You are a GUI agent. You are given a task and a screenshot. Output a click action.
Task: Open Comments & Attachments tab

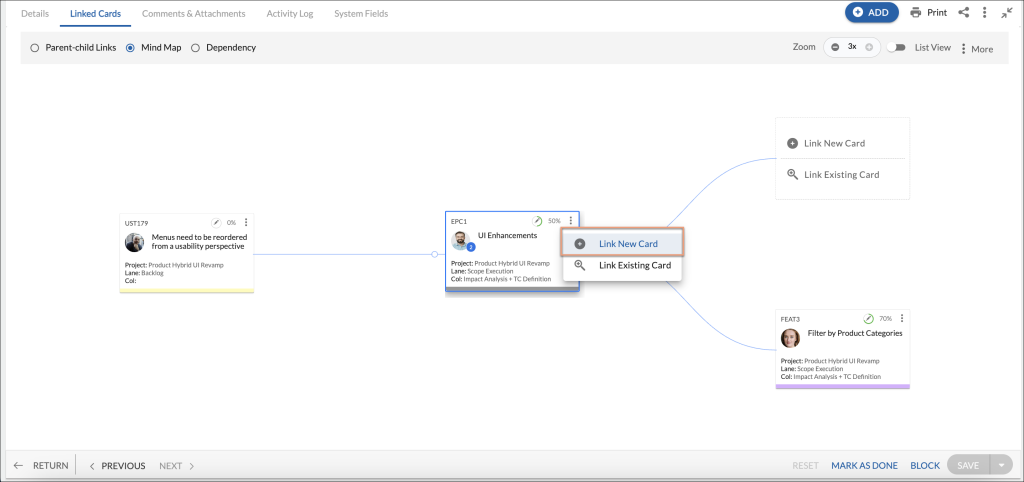coord(194,13)
